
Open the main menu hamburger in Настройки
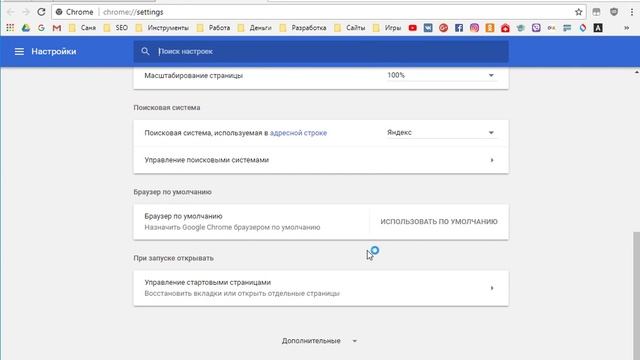pos(19,51)
